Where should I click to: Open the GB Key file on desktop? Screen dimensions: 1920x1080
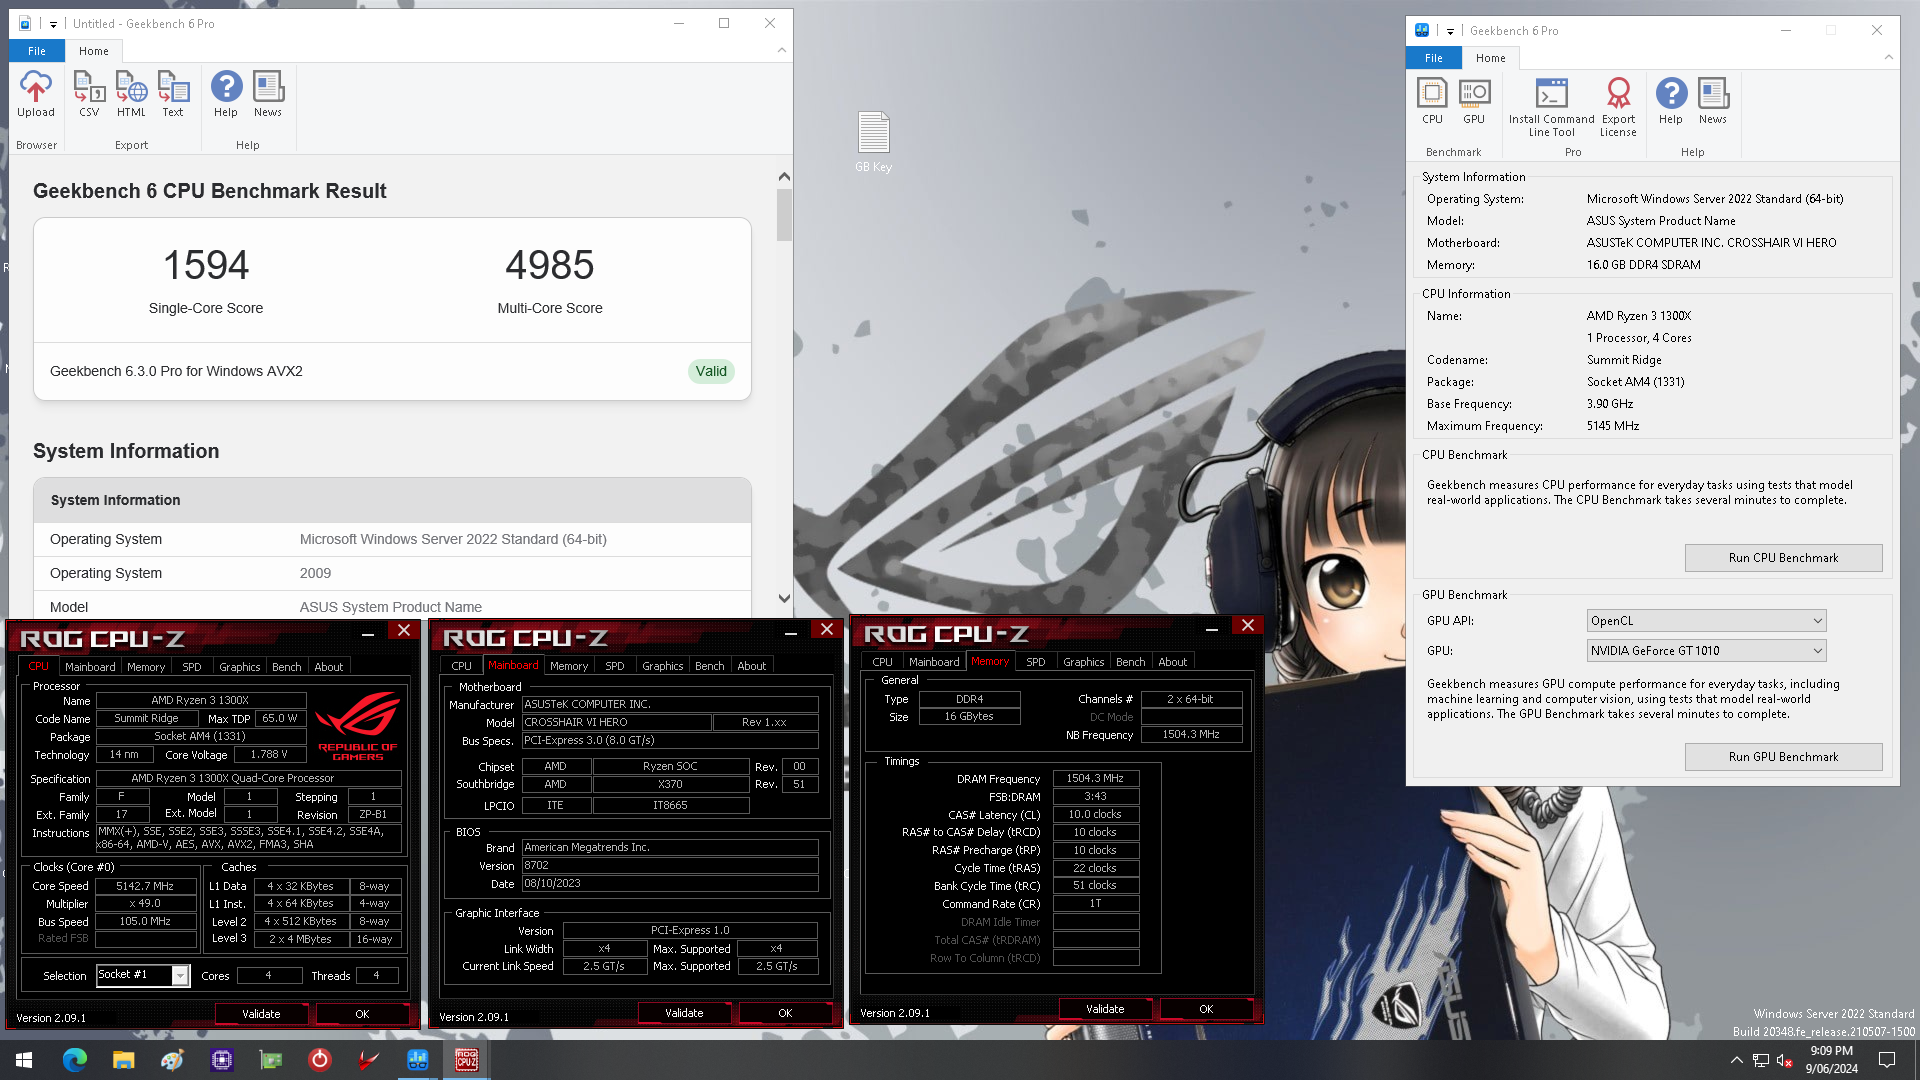873,141
